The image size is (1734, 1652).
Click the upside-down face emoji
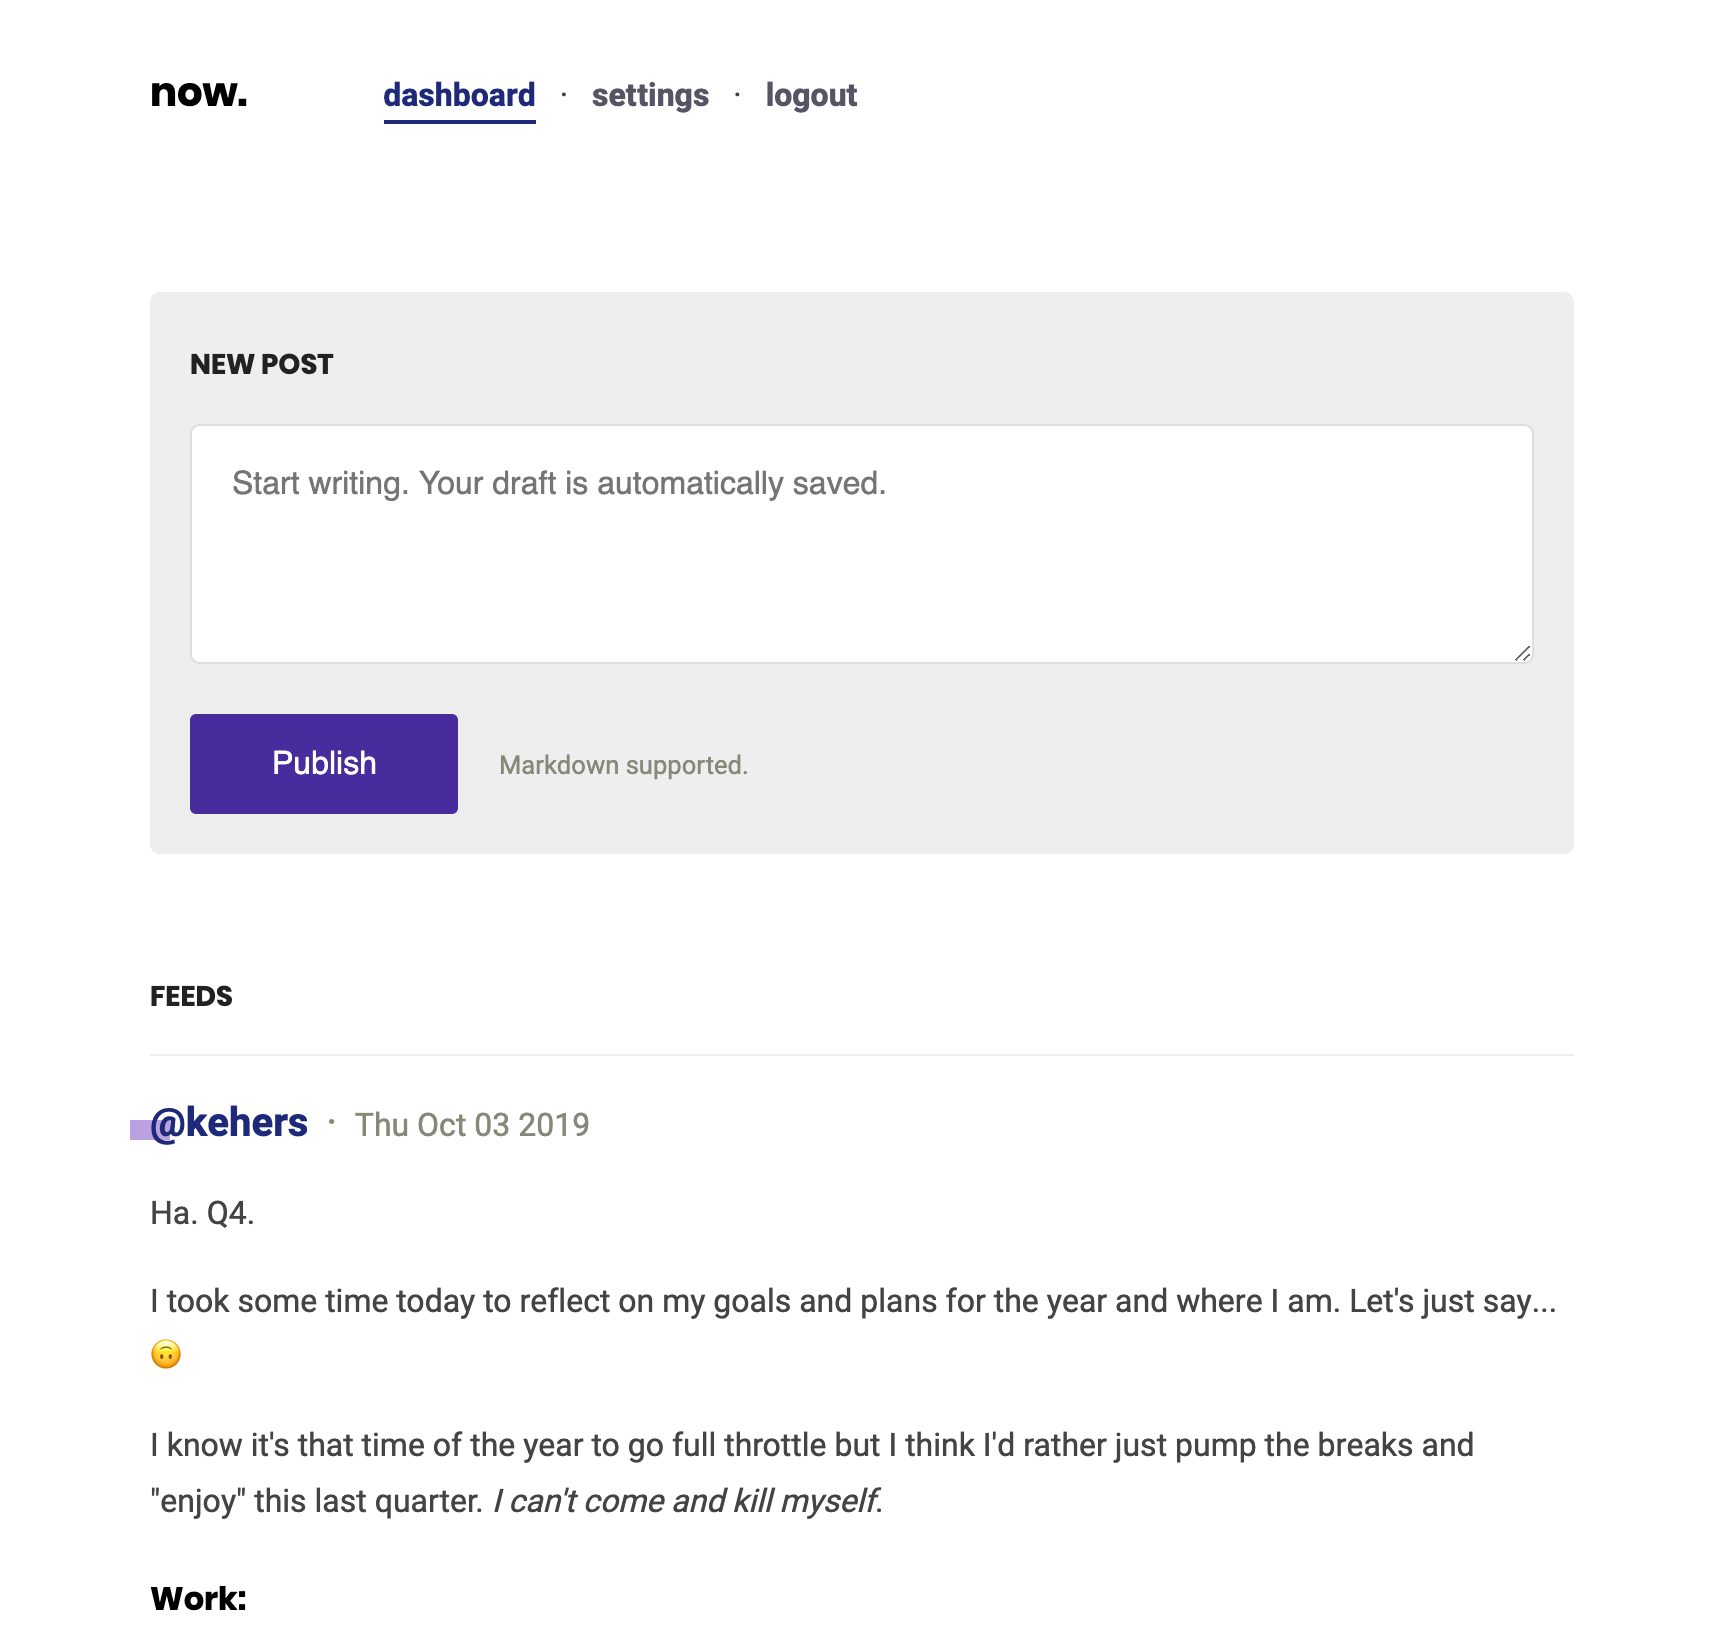(x=166, y=1354)
